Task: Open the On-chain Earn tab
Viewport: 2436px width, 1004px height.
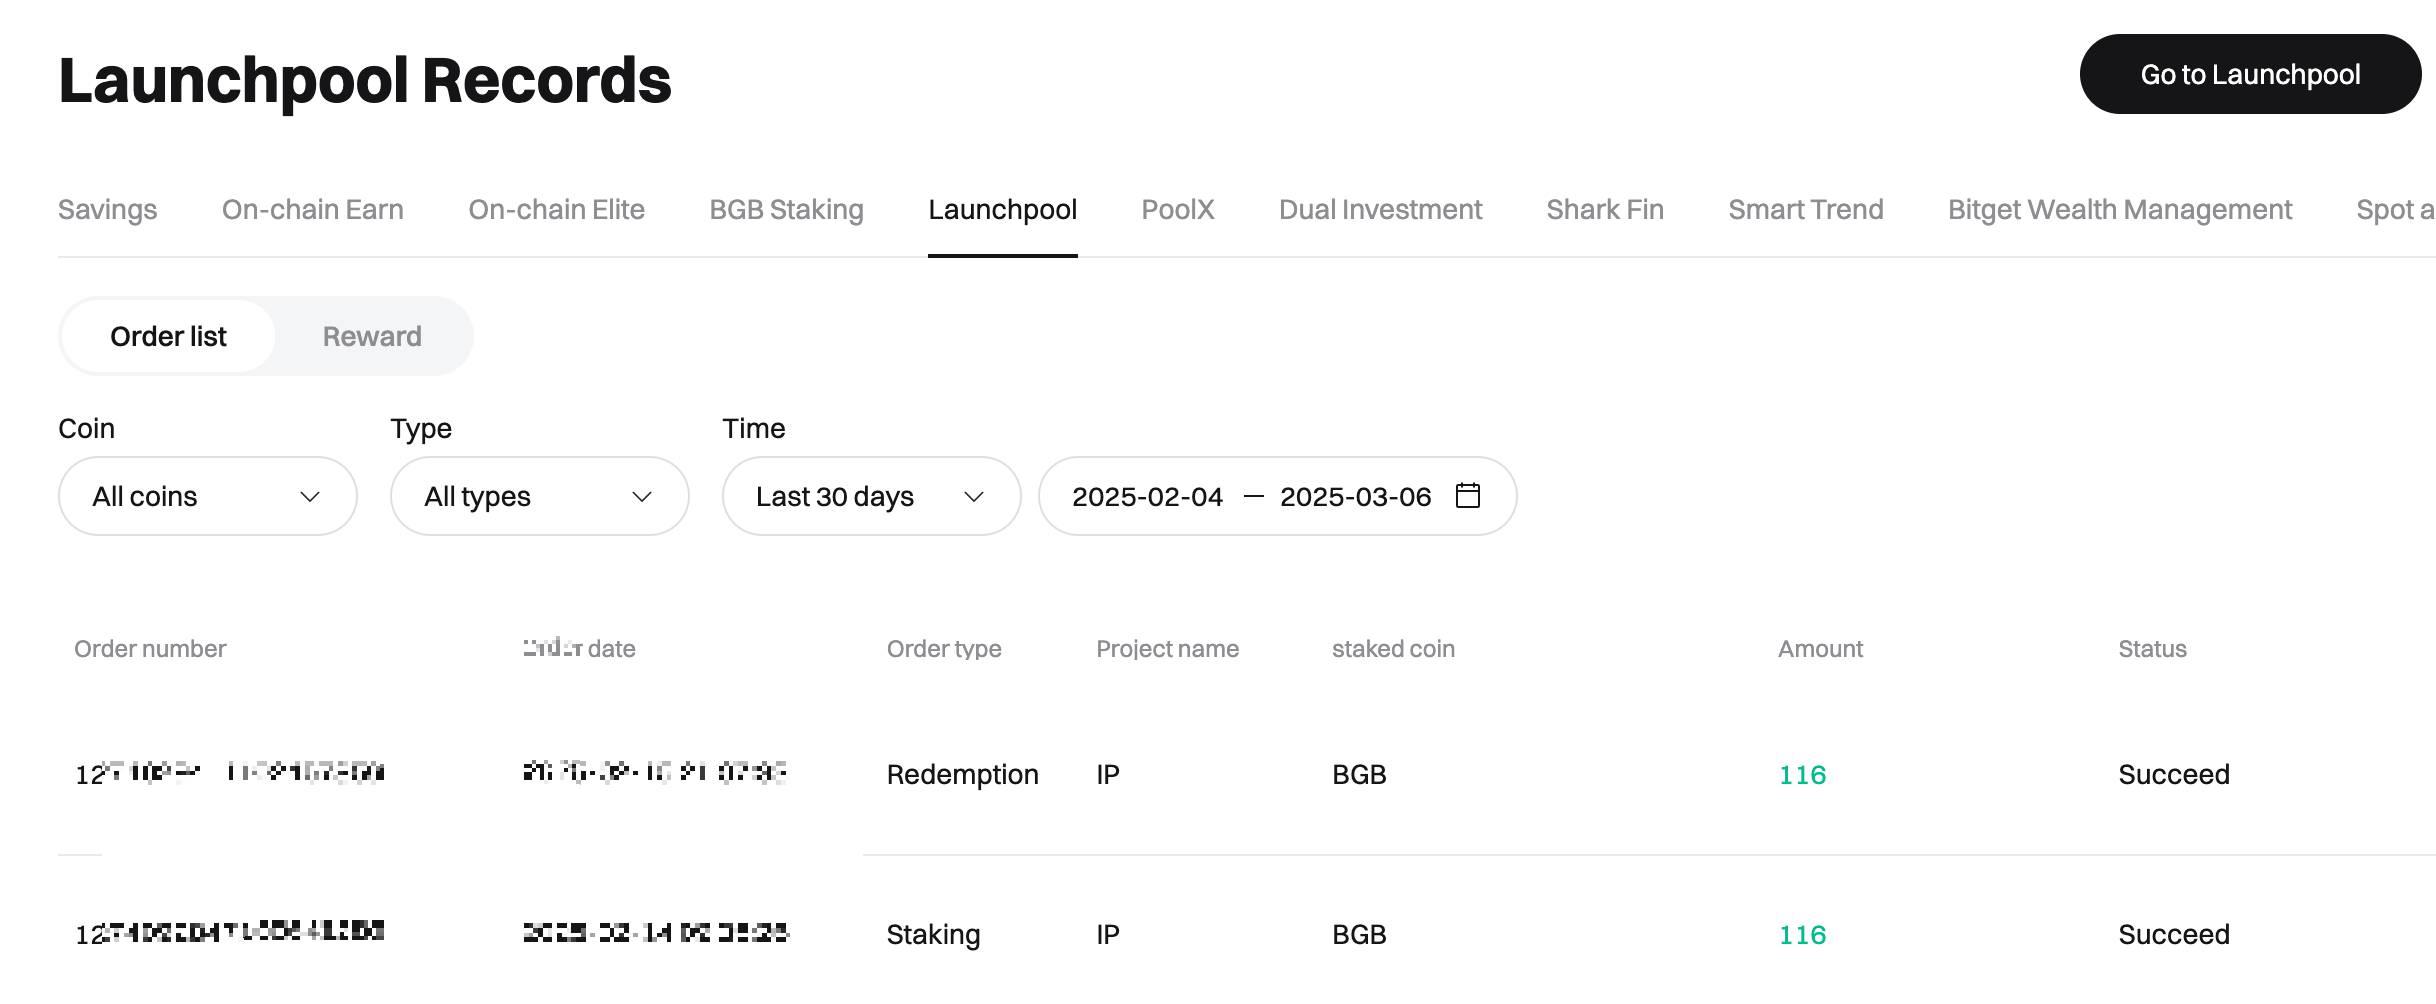Action: [x=313, y=210]
